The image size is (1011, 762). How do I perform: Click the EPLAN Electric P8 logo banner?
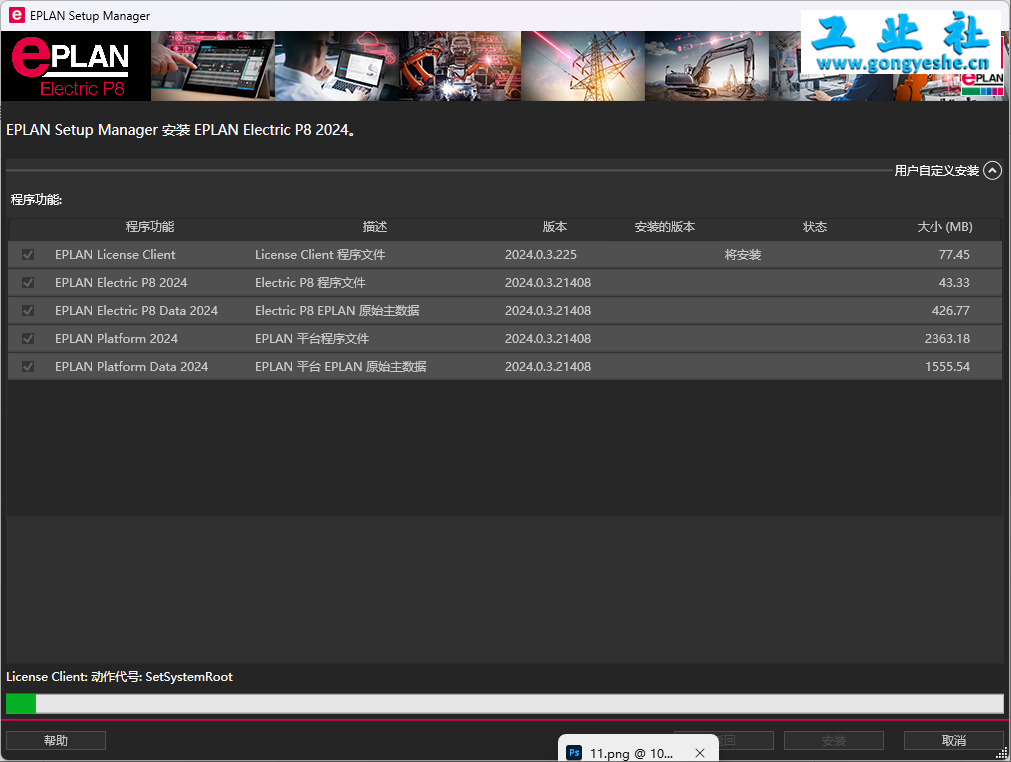(x=76, y=66)
